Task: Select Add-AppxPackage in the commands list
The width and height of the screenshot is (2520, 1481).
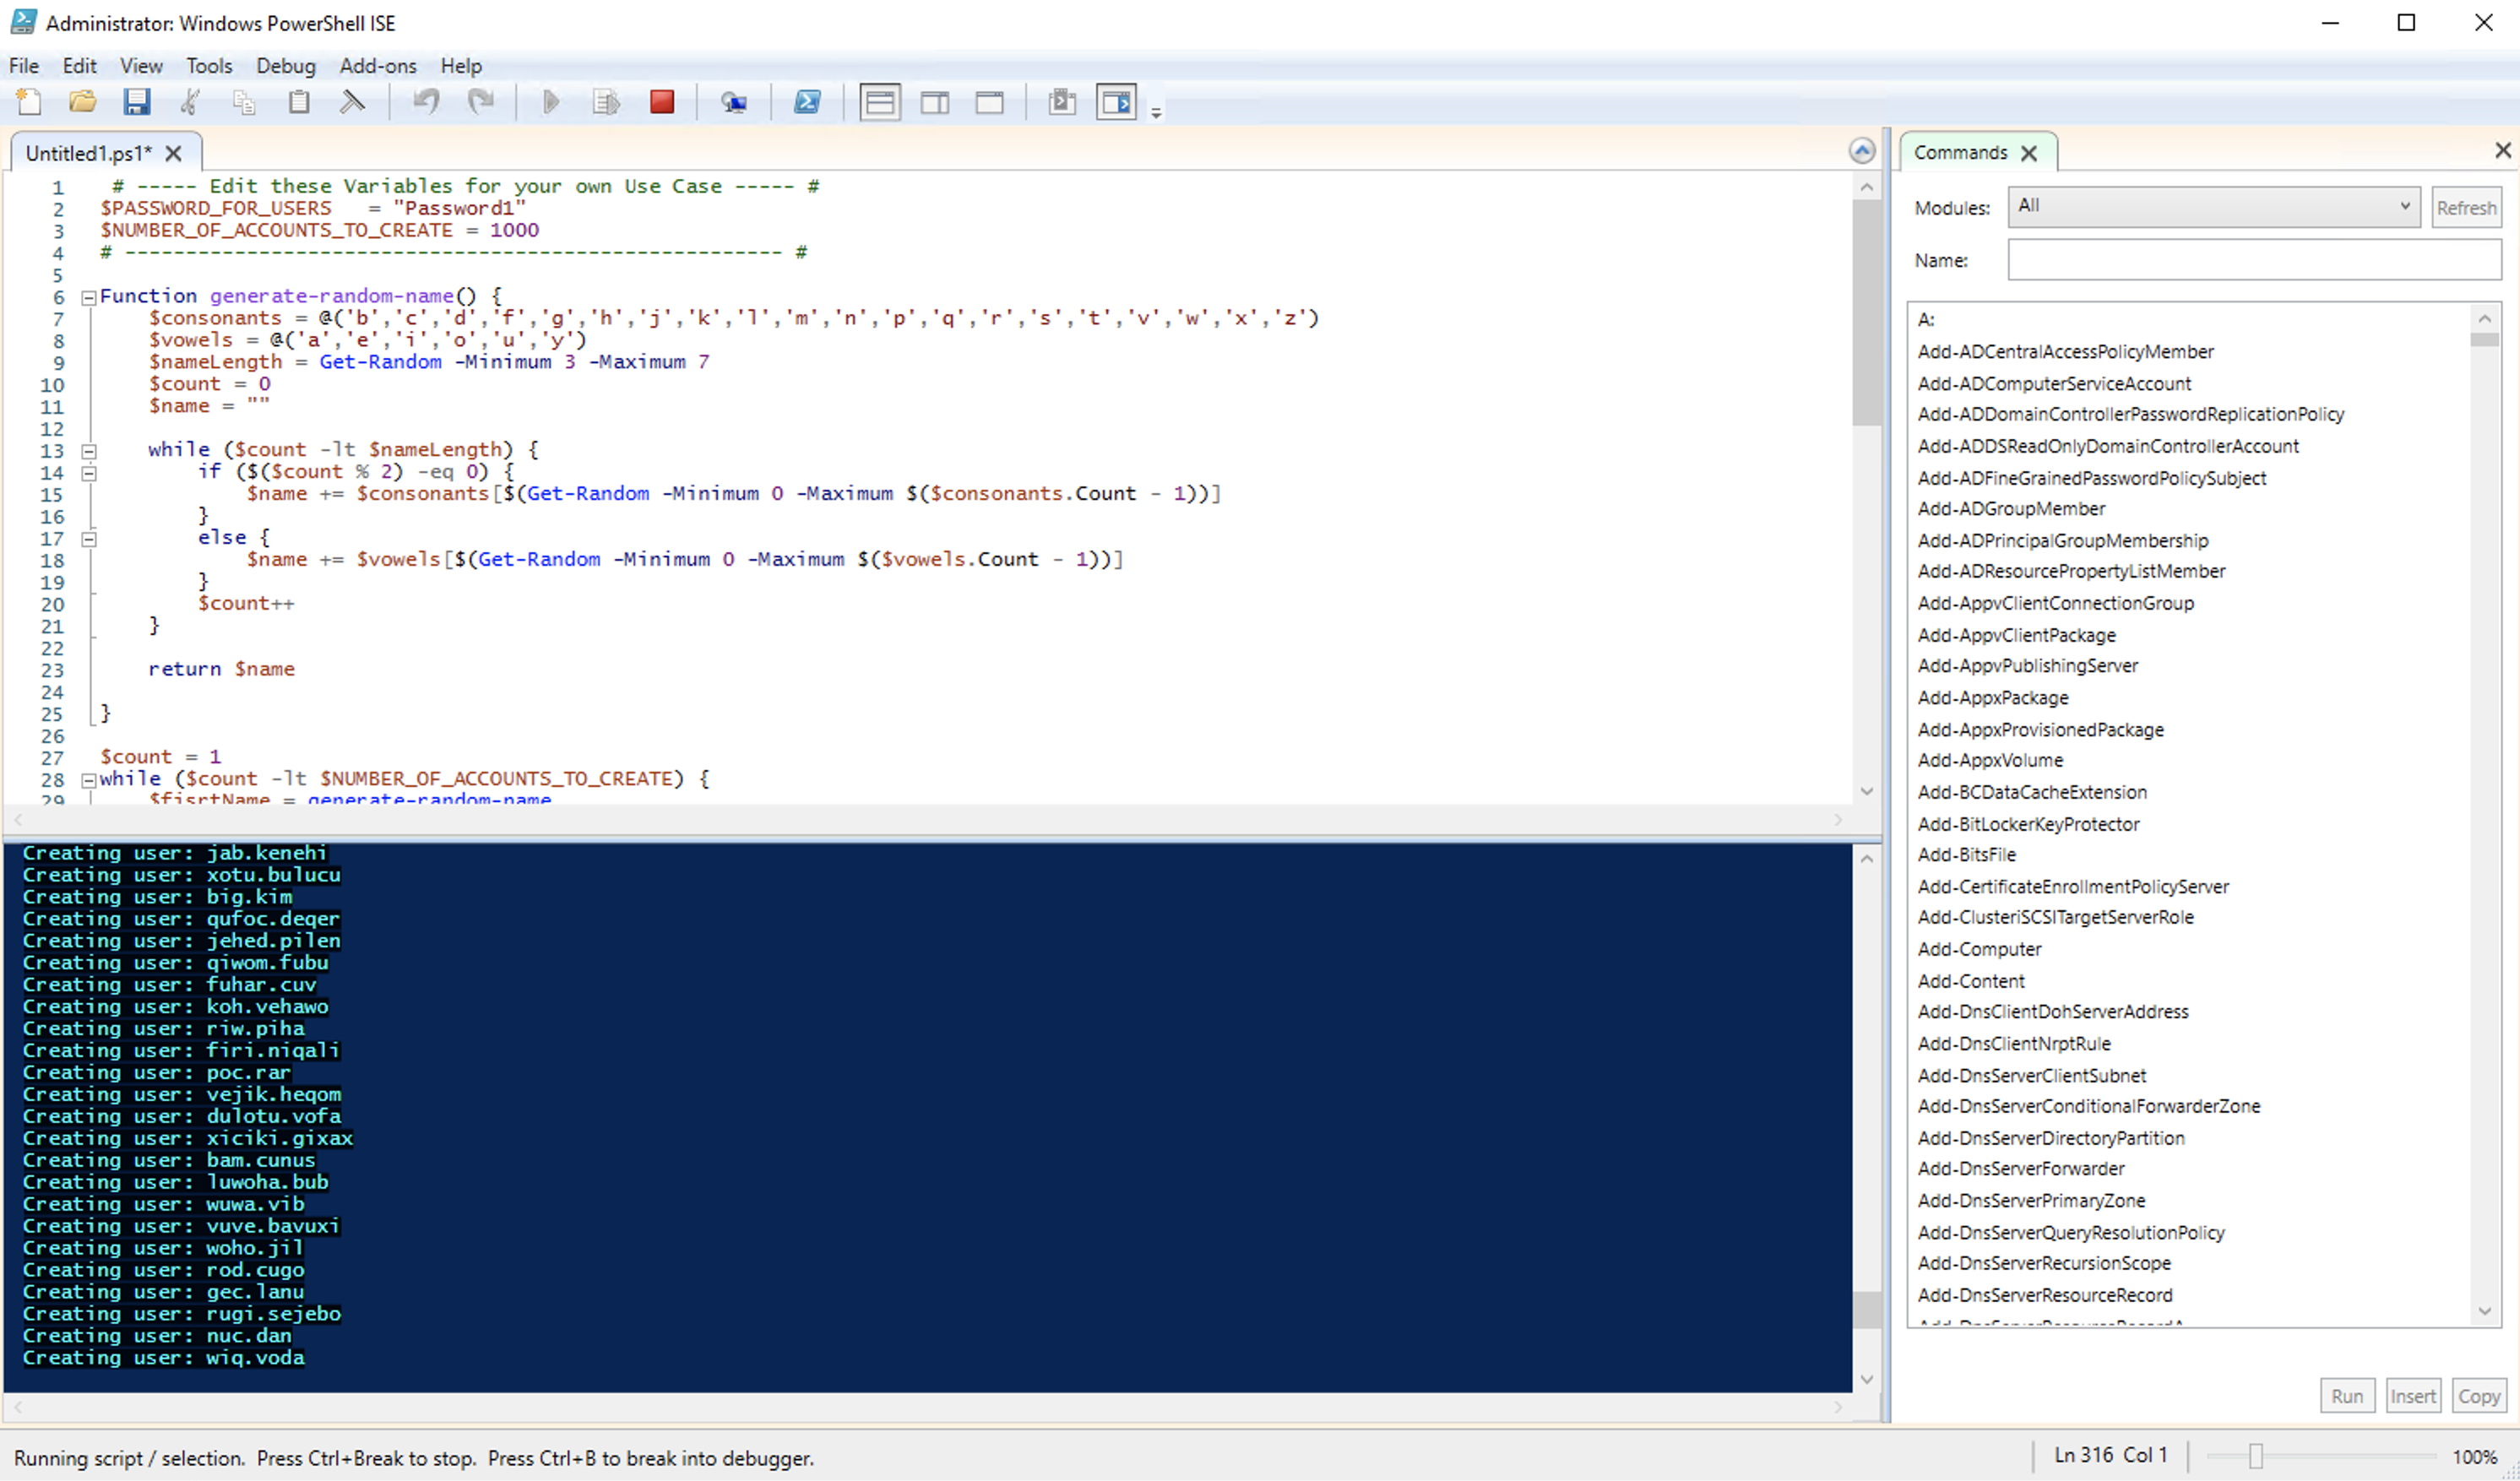Action: pos(1993,698)
